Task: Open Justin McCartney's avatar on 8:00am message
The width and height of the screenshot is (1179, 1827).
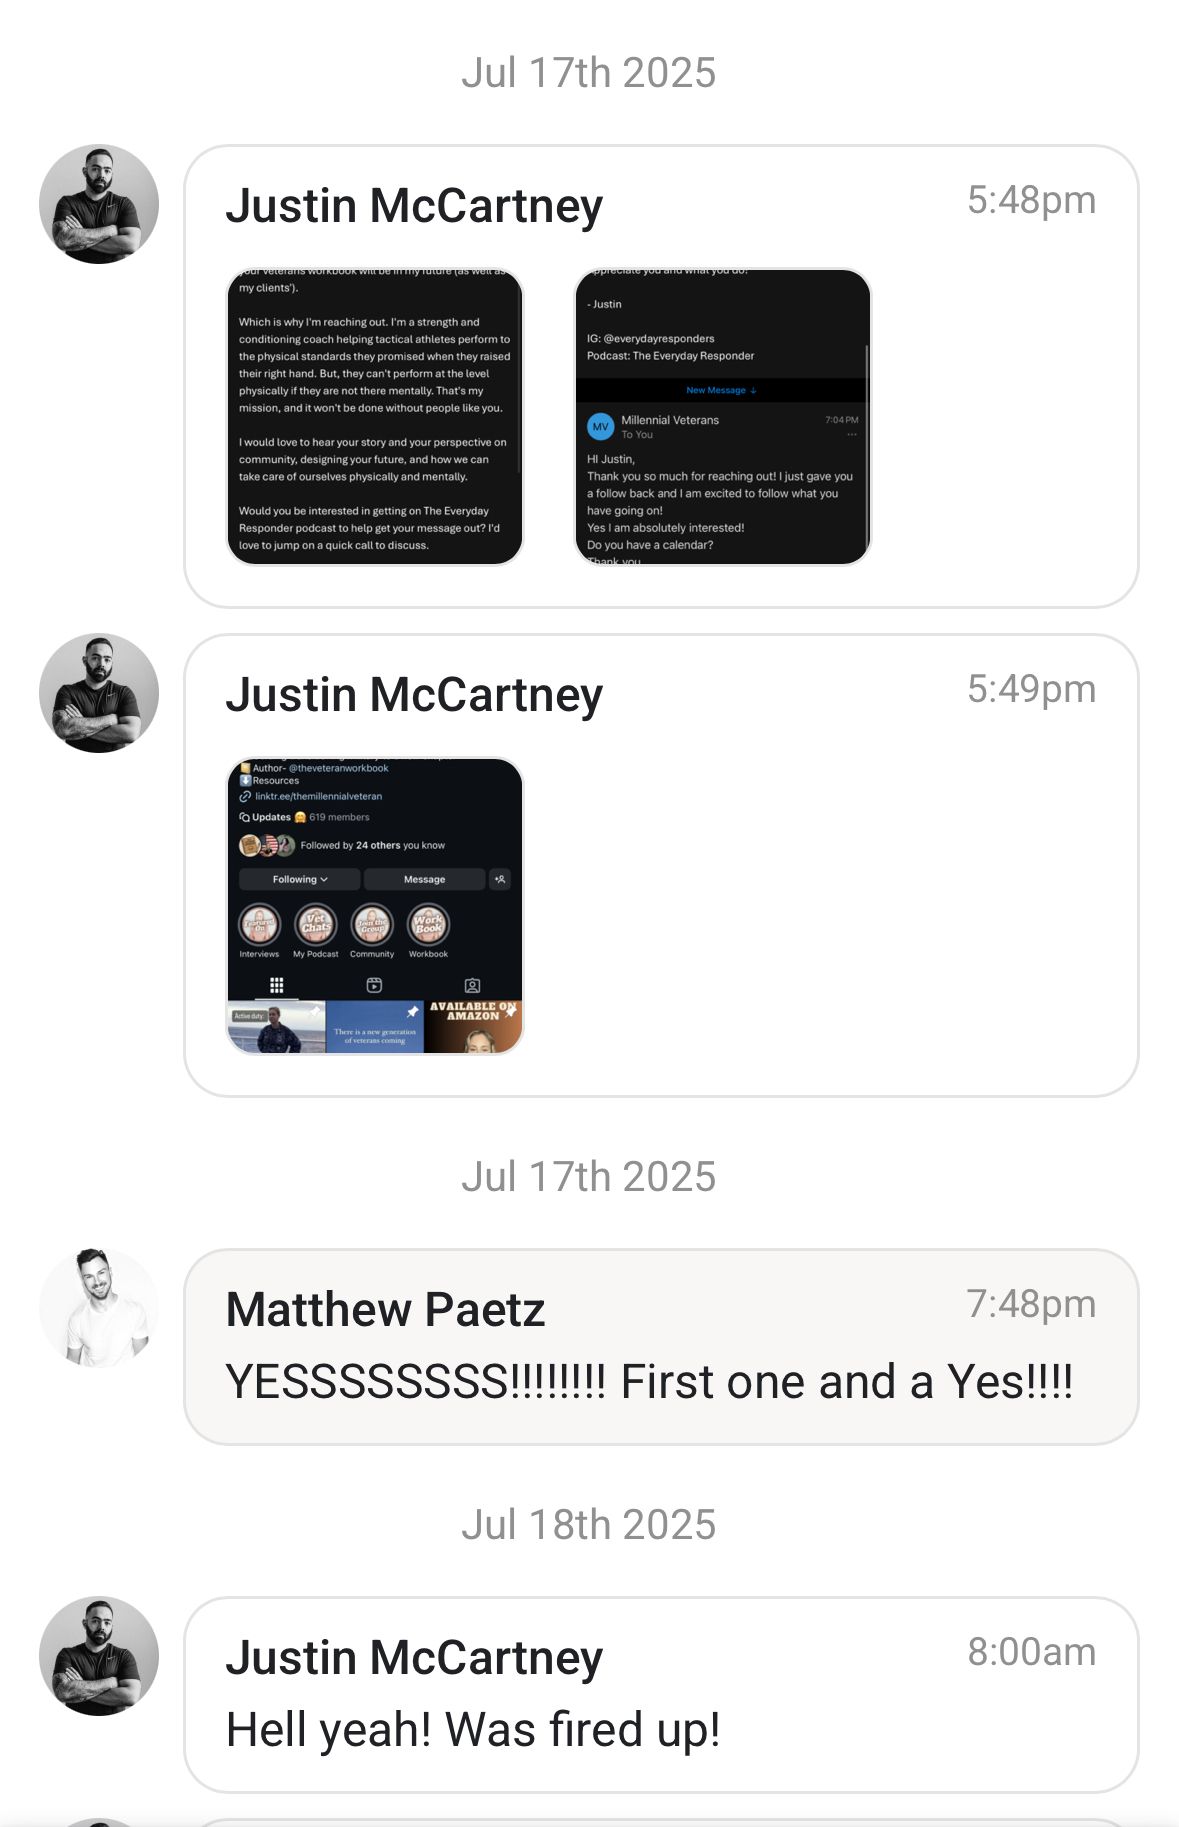Action: [x=99, y=1656]
